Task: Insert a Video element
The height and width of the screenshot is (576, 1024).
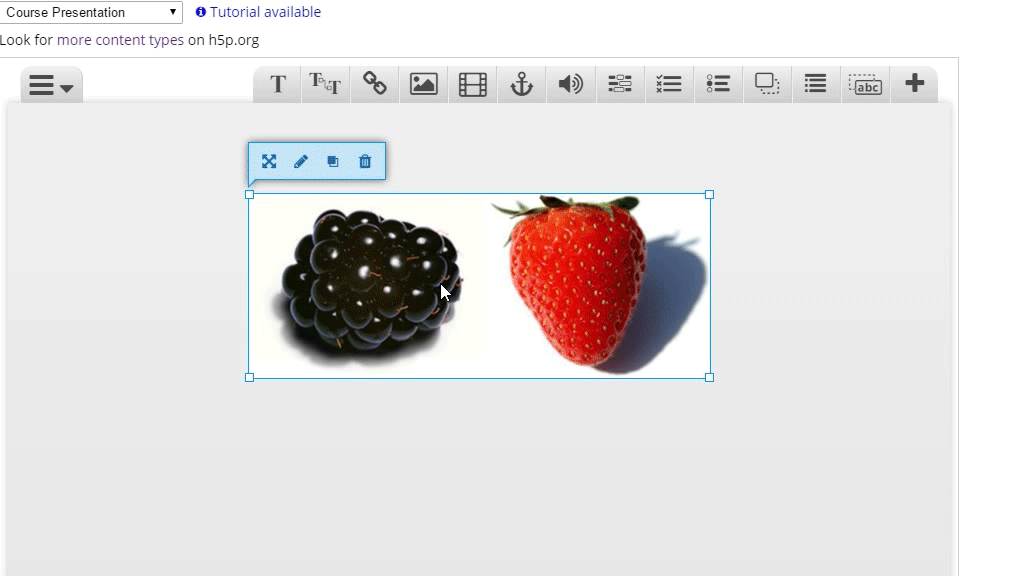Action: coord(473,84)
